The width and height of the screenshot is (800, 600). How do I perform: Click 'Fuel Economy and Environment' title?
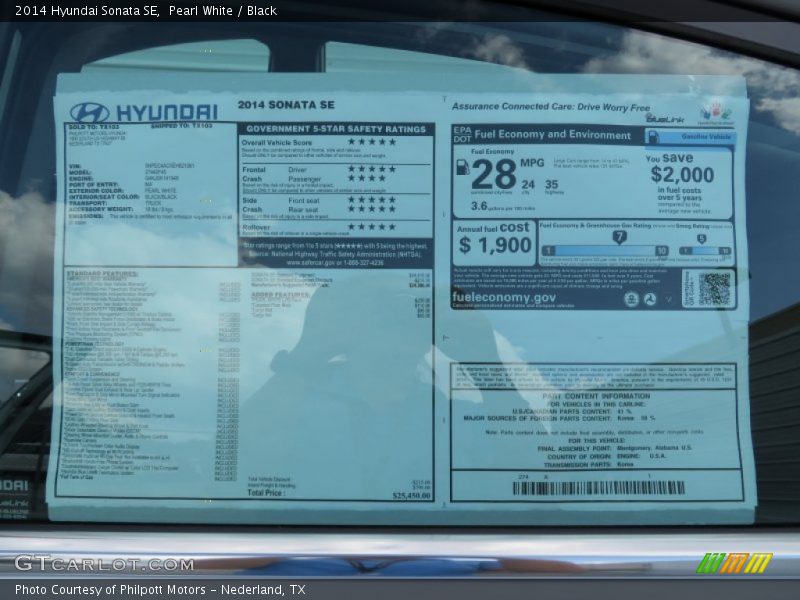coord(553,135)
